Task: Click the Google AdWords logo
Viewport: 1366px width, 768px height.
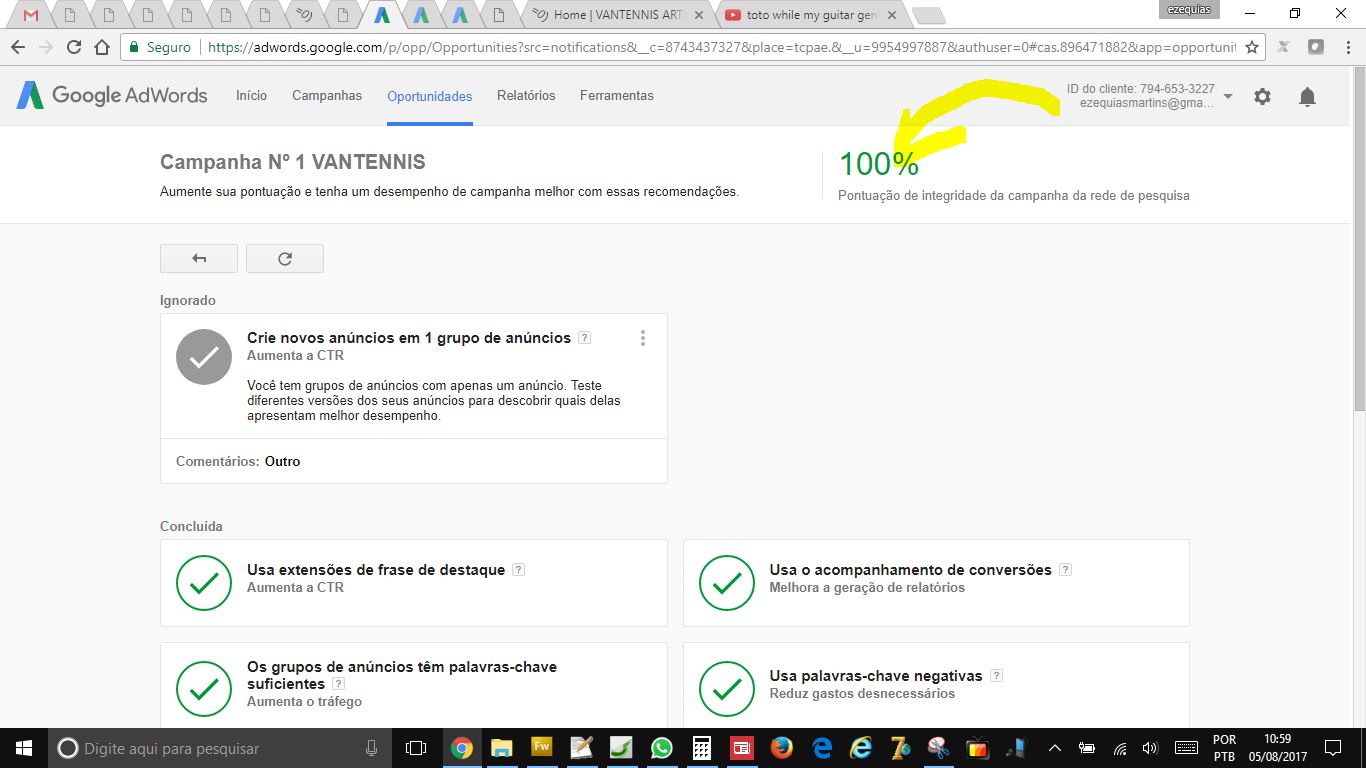Action: tap(112, 95)
